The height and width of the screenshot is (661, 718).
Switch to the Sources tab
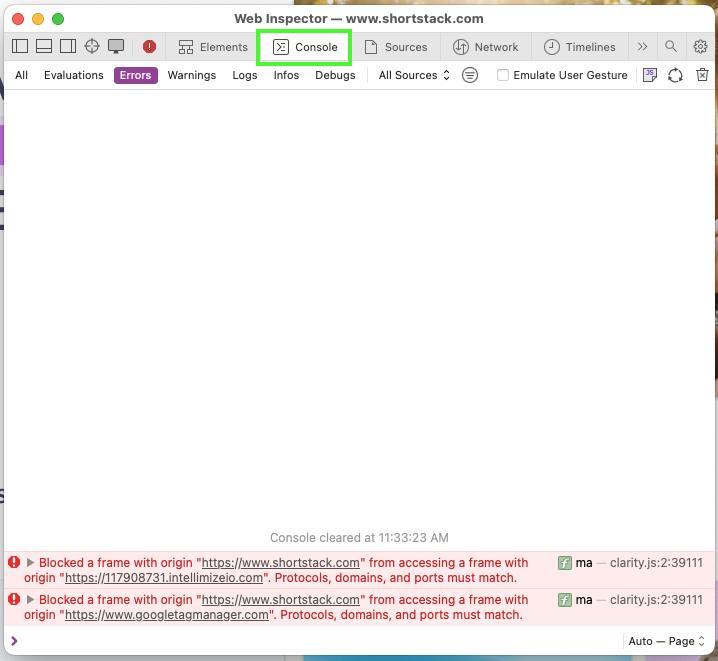coord(396,47)
